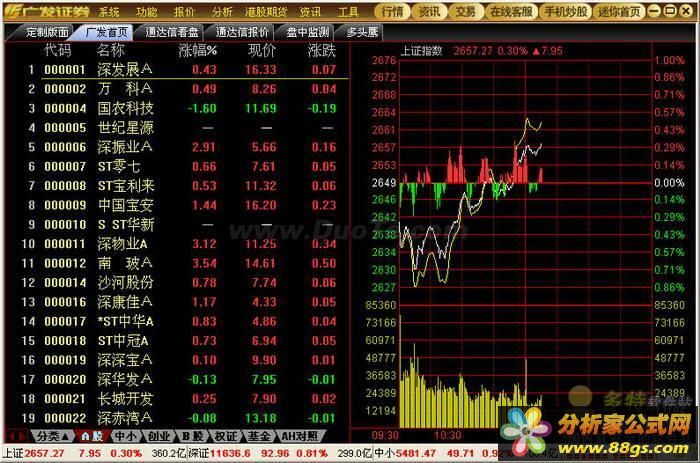Click the gold 交易 button

point(465,11)
